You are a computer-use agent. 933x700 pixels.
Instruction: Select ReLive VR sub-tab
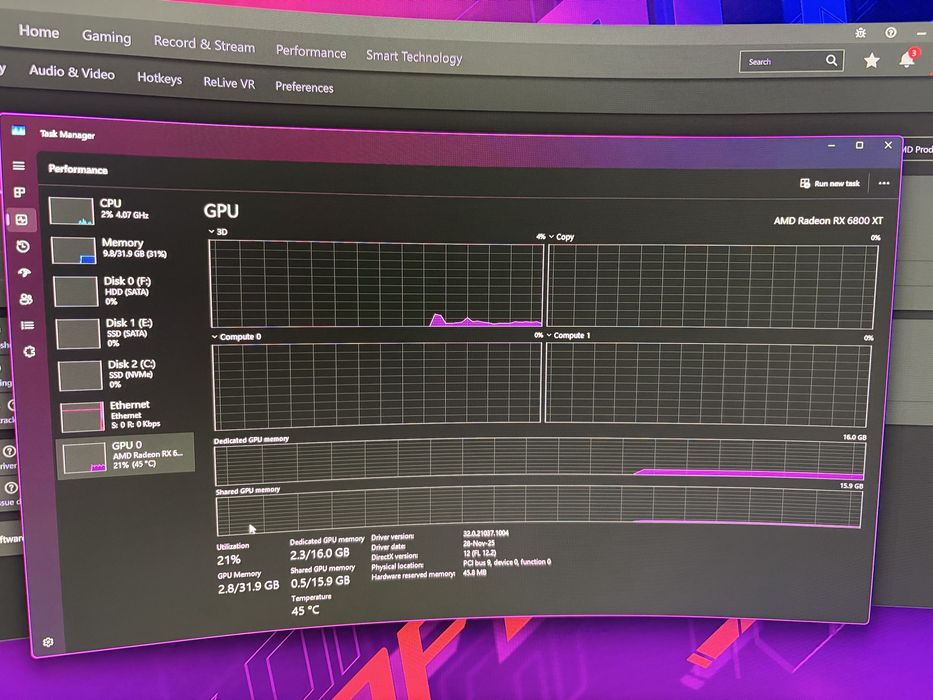tap(229, 83)
